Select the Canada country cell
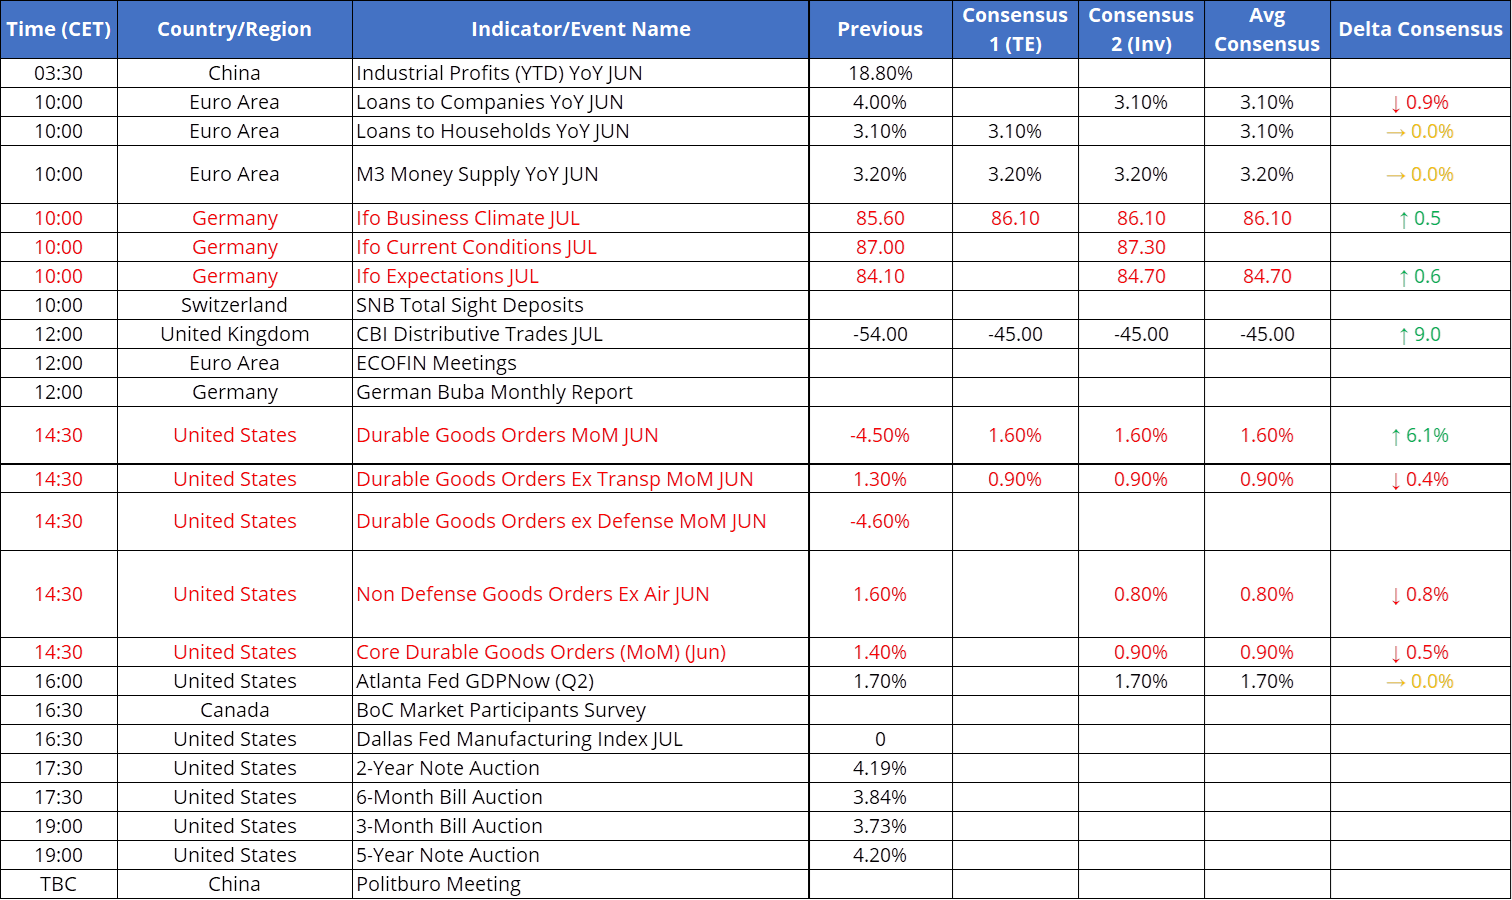Image resolution: width=1512 pixels, height=900 pixels. point(235,710)
